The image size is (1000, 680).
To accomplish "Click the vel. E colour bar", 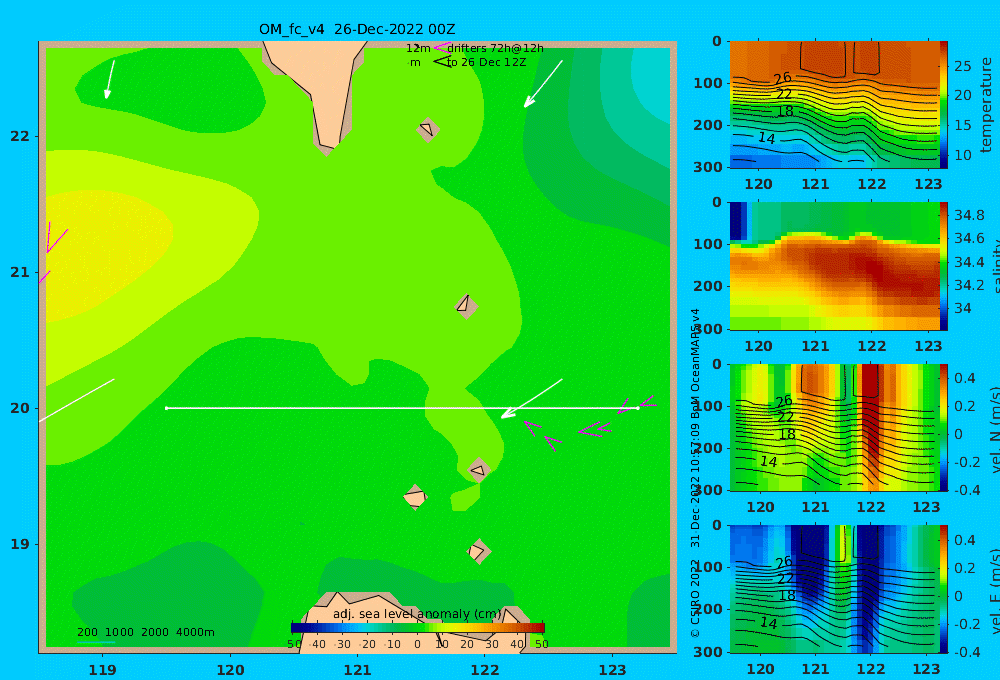I will (x=943, y=589).
